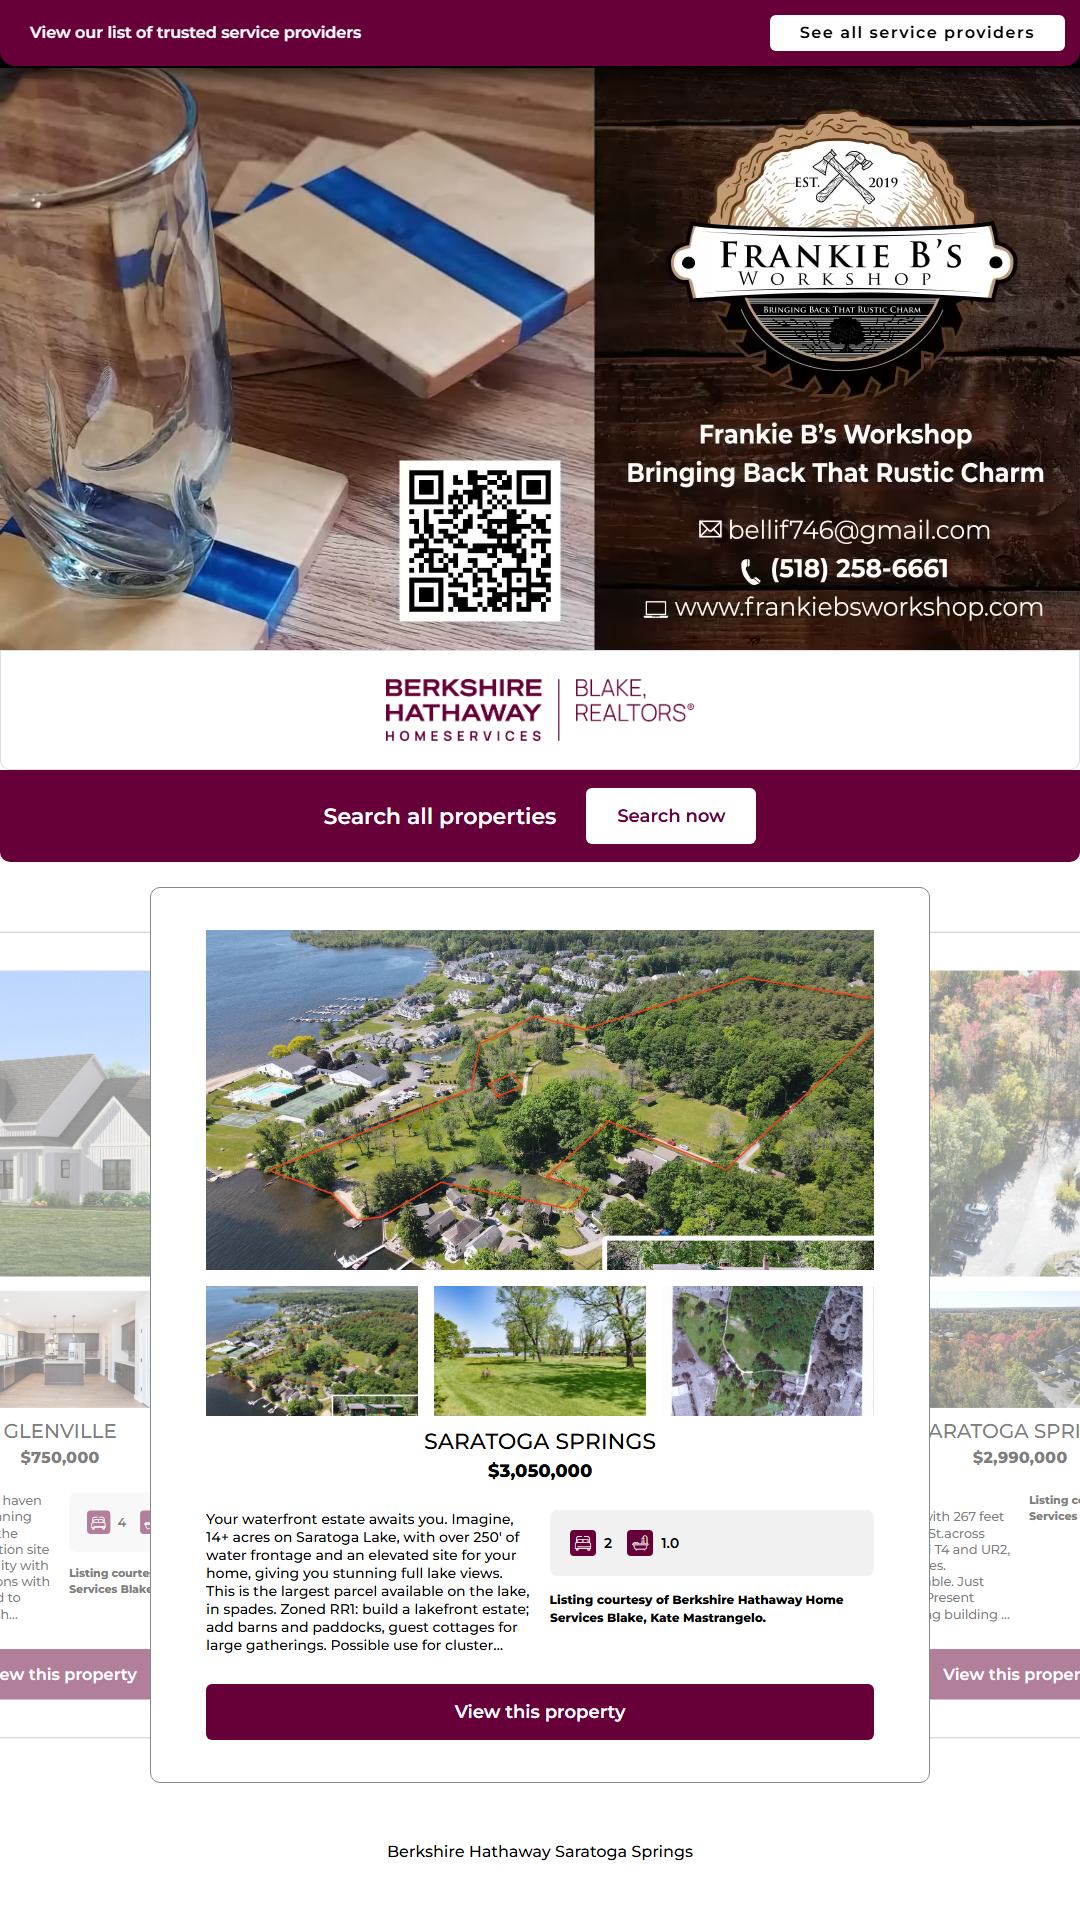Image resolution: width=1080 pixels, height=1920 pixels.
Task: Select the satellite map view thumbnail
Action: [767, 1351]
